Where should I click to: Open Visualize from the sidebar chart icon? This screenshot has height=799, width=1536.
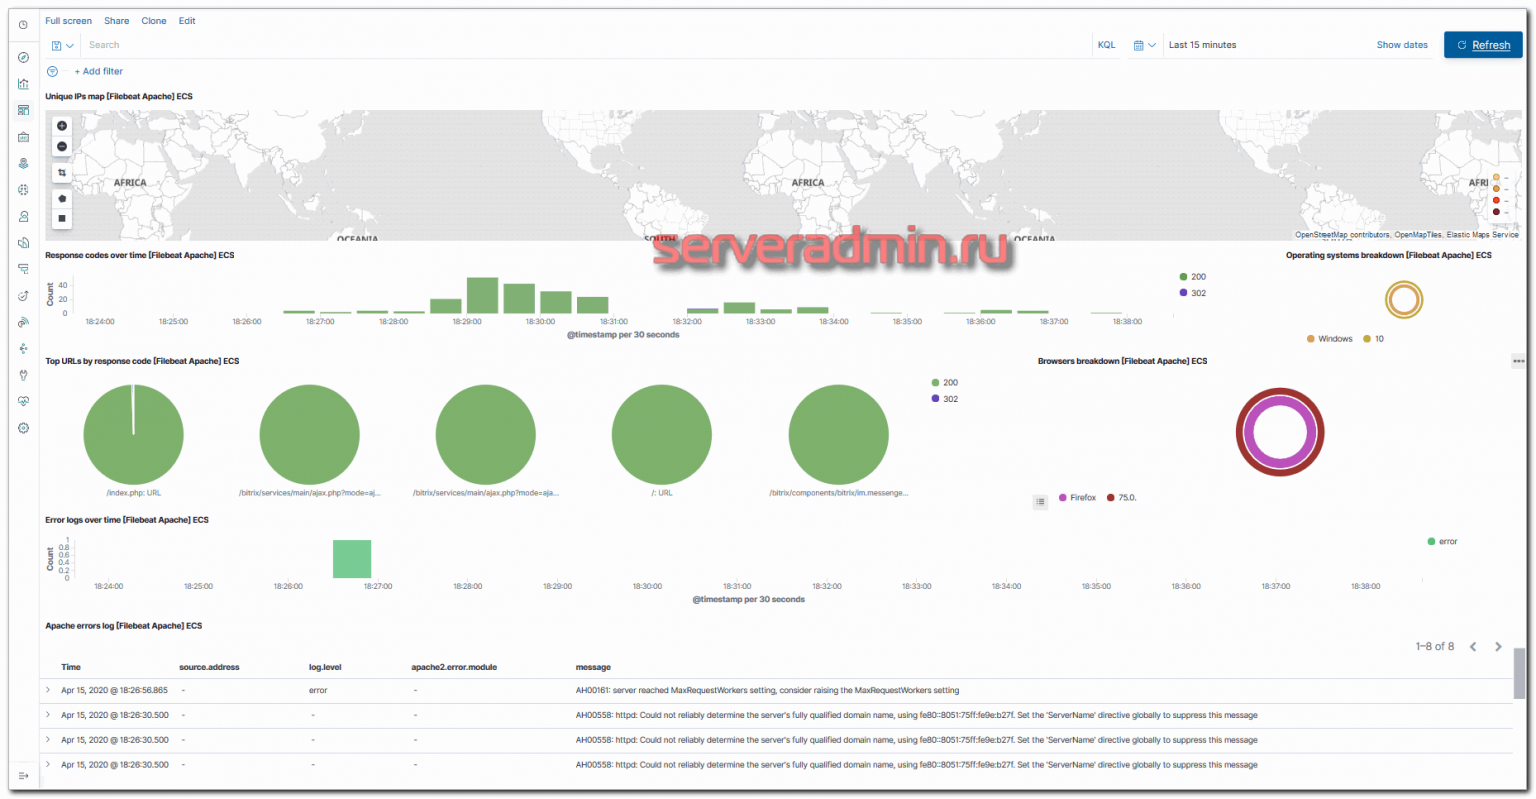[x=23, y=84]
